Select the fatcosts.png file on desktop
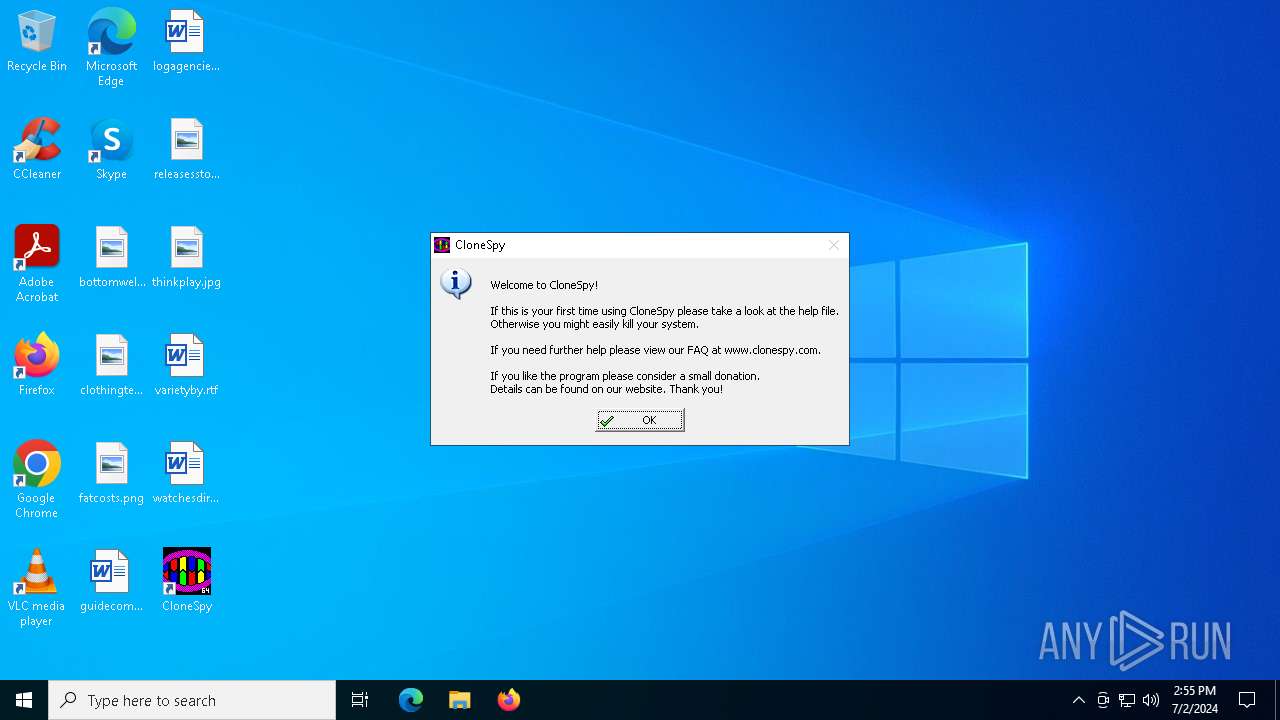This screenshot has height=720, width=1280. click(x=112, y=474)
